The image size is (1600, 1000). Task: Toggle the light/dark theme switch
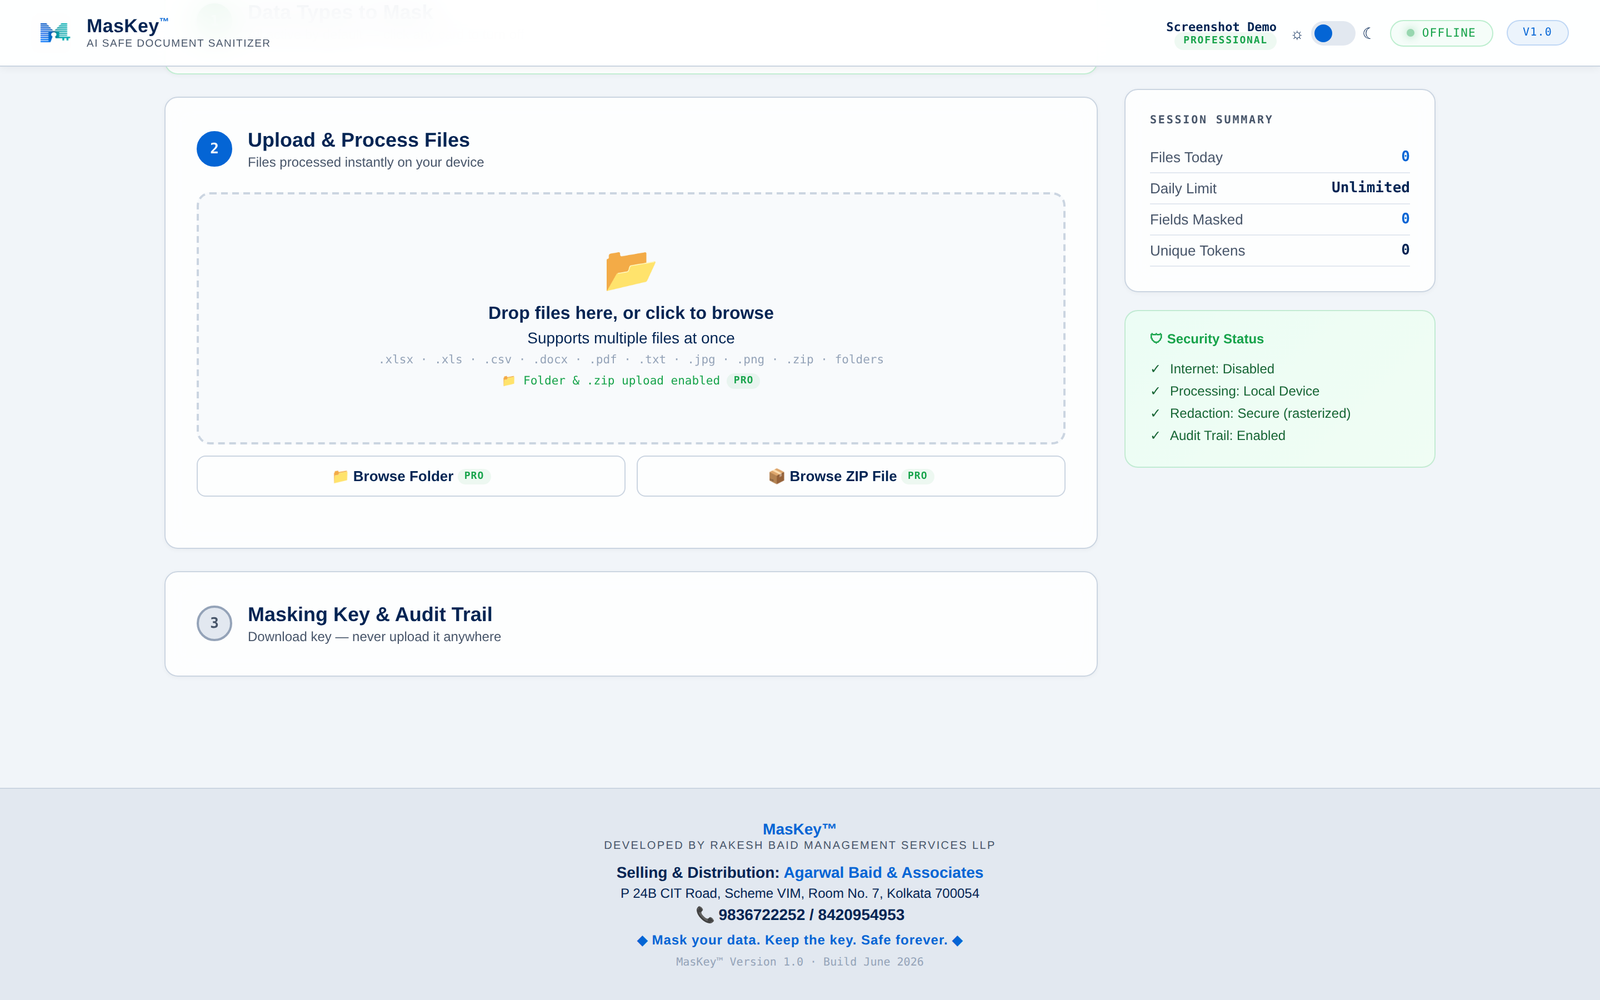[1333, 33]
